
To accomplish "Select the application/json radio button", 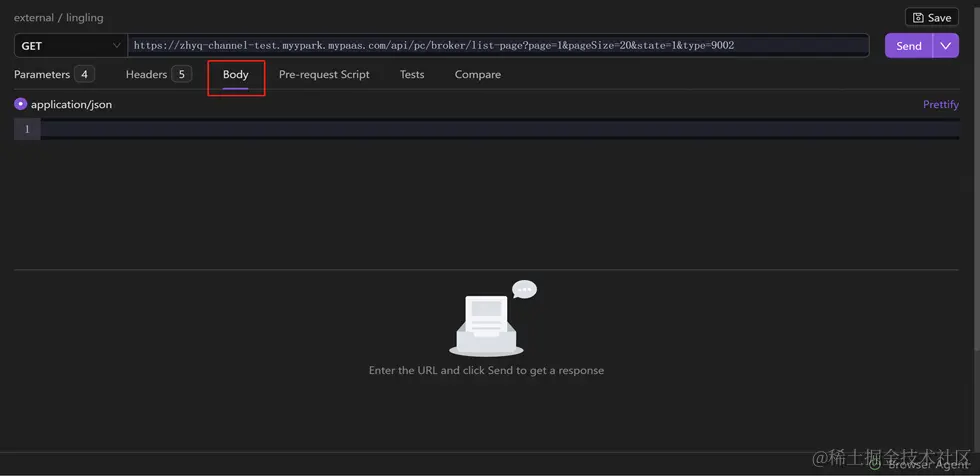I will point(21,104).
